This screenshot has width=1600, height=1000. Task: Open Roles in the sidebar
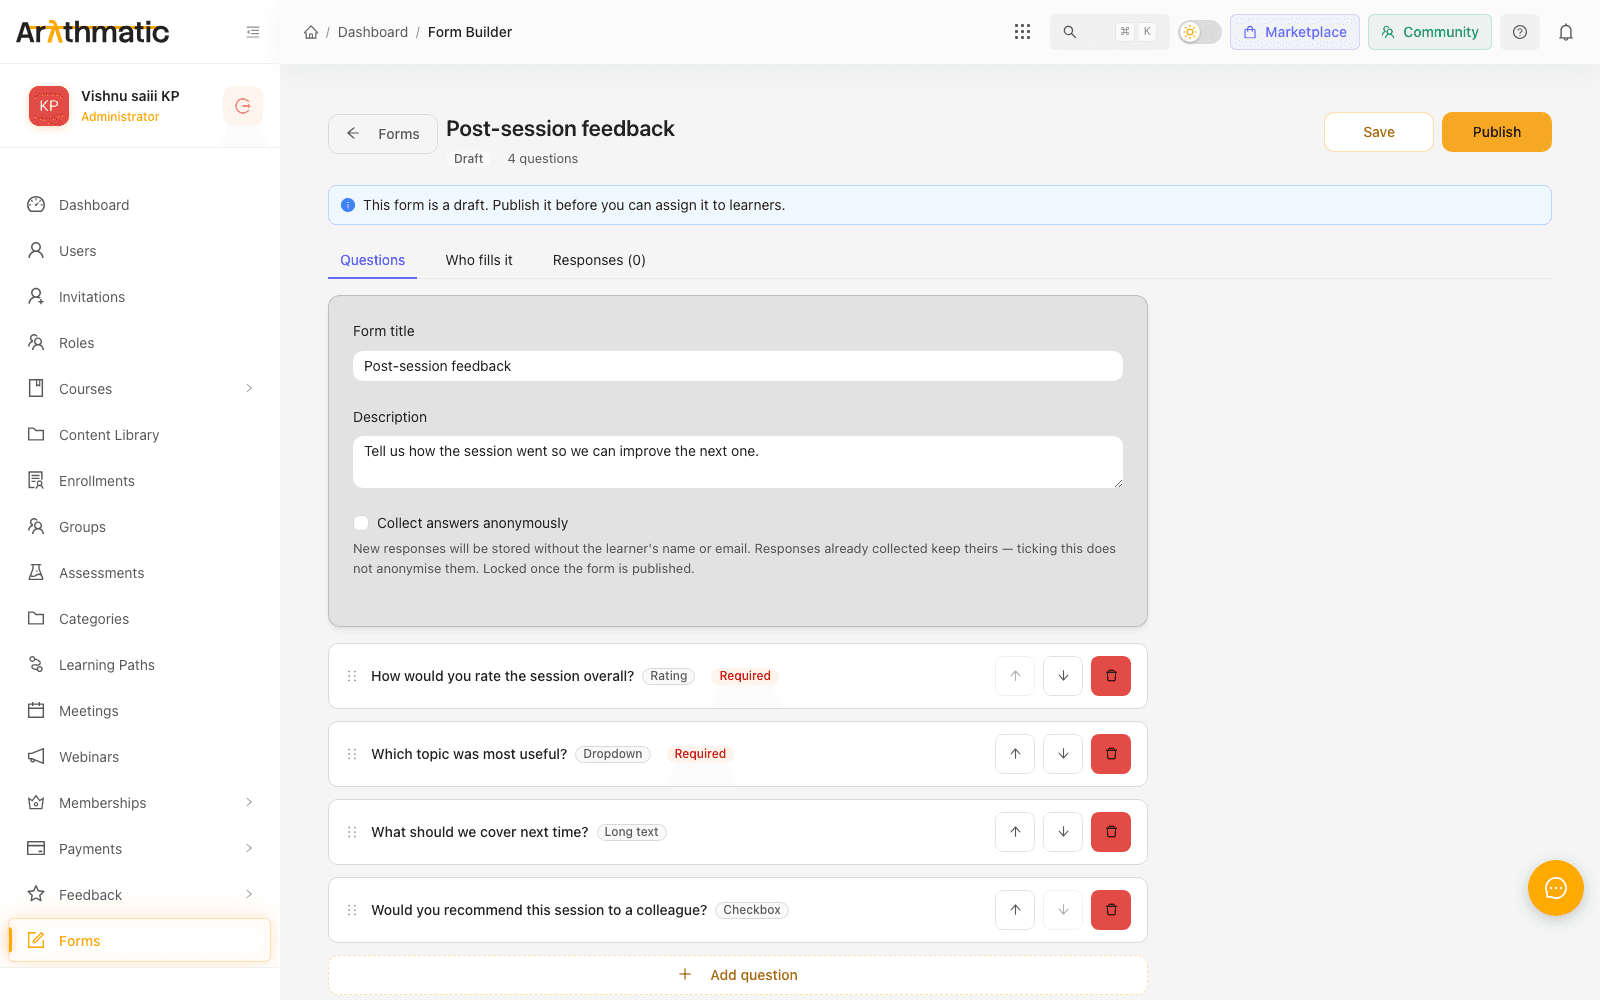(140, 343)
